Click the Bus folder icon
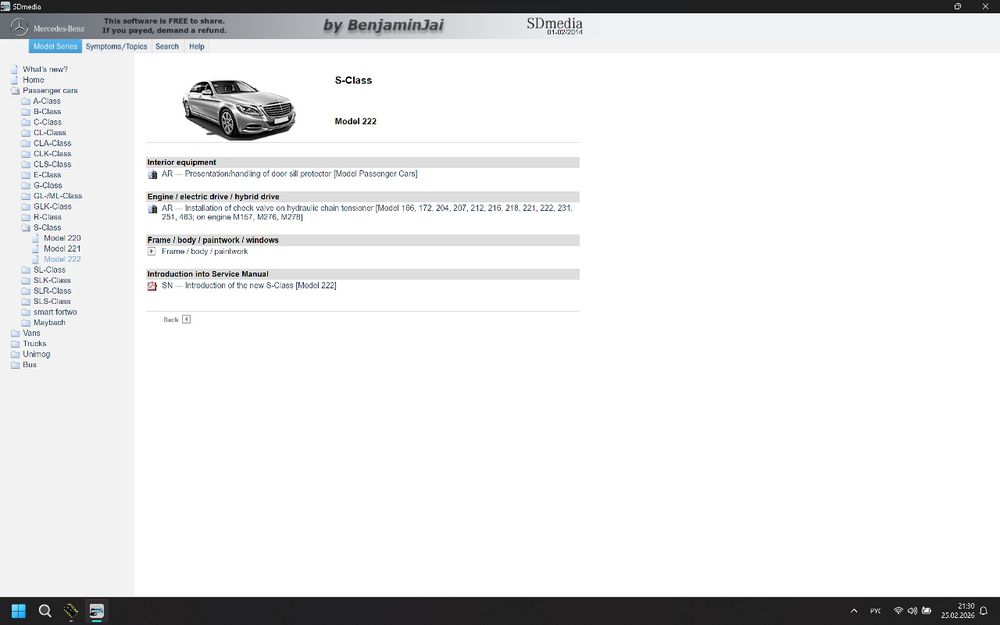The width and height of the screenshot is (1000, 625). coord(15,365)
